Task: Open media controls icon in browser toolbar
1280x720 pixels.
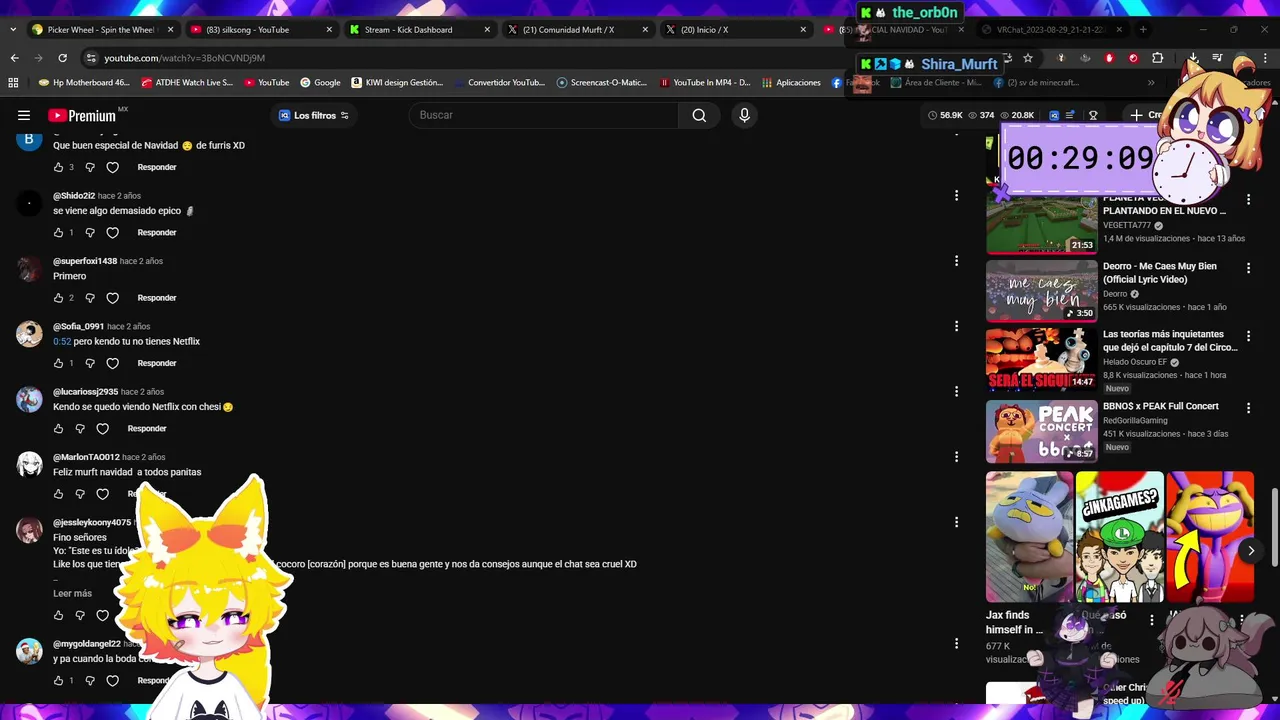Action: pyautogui.click(x=1217, y=58)
